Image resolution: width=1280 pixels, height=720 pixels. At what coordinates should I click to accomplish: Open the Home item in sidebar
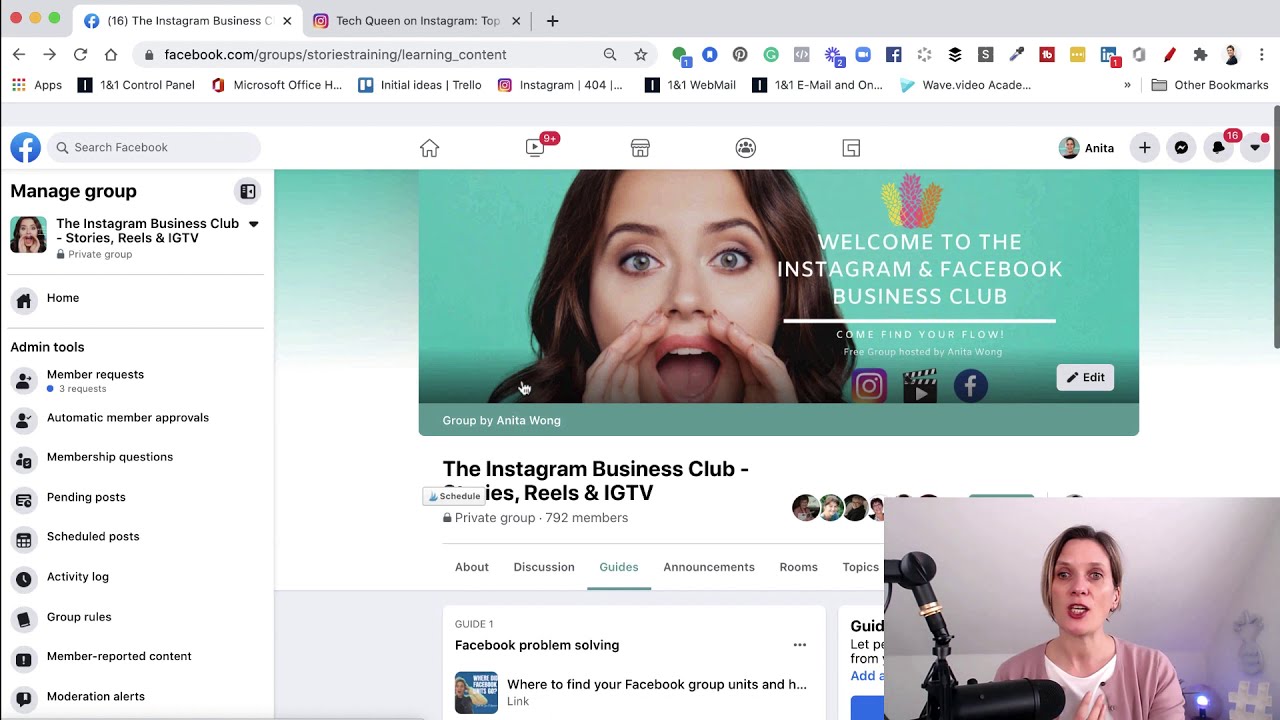click(137, 299)
